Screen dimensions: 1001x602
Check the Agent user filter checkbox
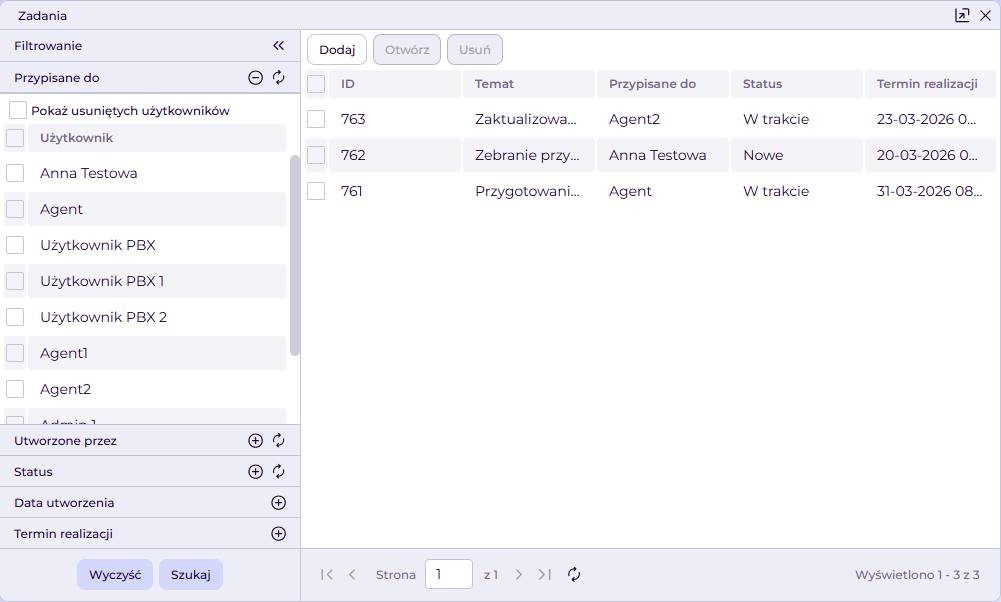click(15, 209)
